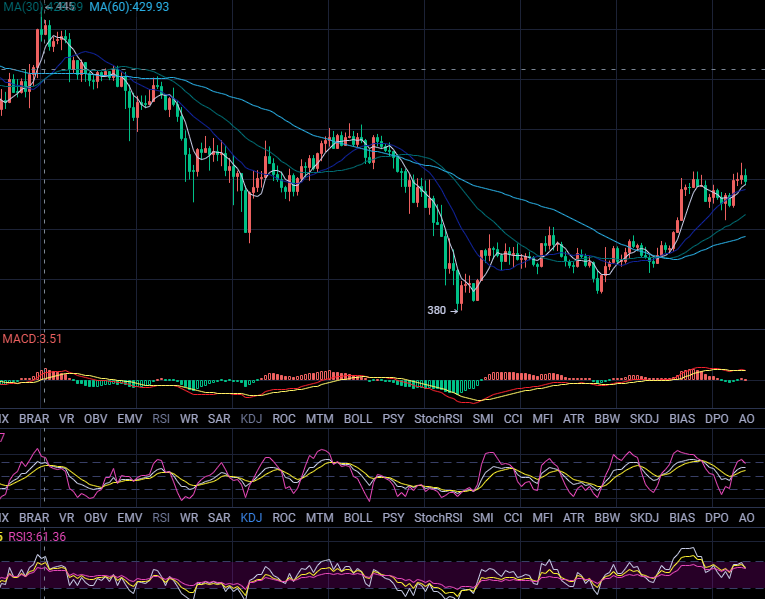Select SKDJ indicator under the MACD pane

644,419
